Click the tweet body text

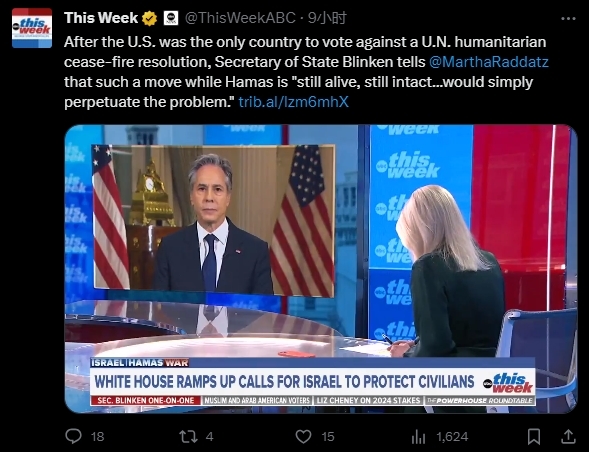point(306,72)
